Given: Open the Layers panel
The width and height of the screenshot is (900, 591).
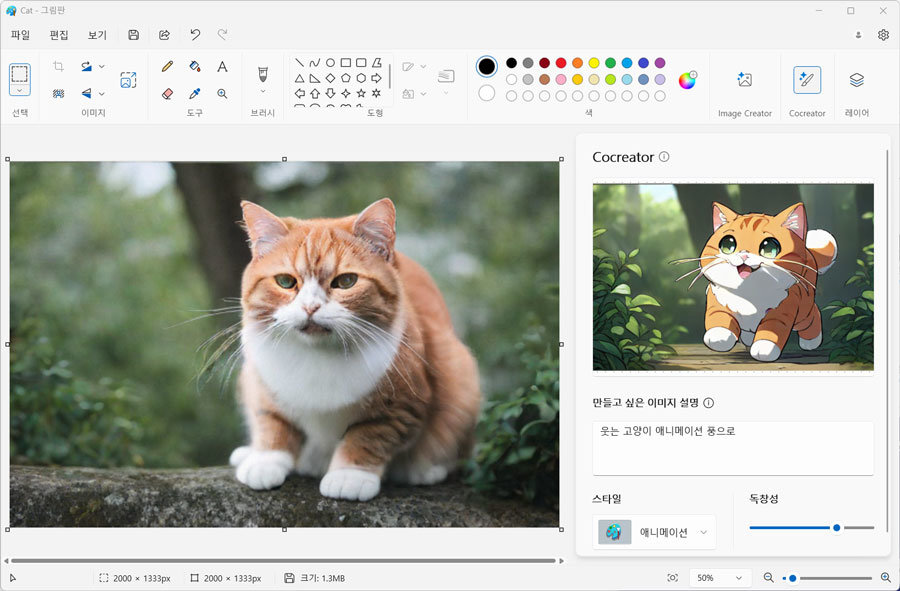Looking at the screenshot, I should tap(856, 88).
